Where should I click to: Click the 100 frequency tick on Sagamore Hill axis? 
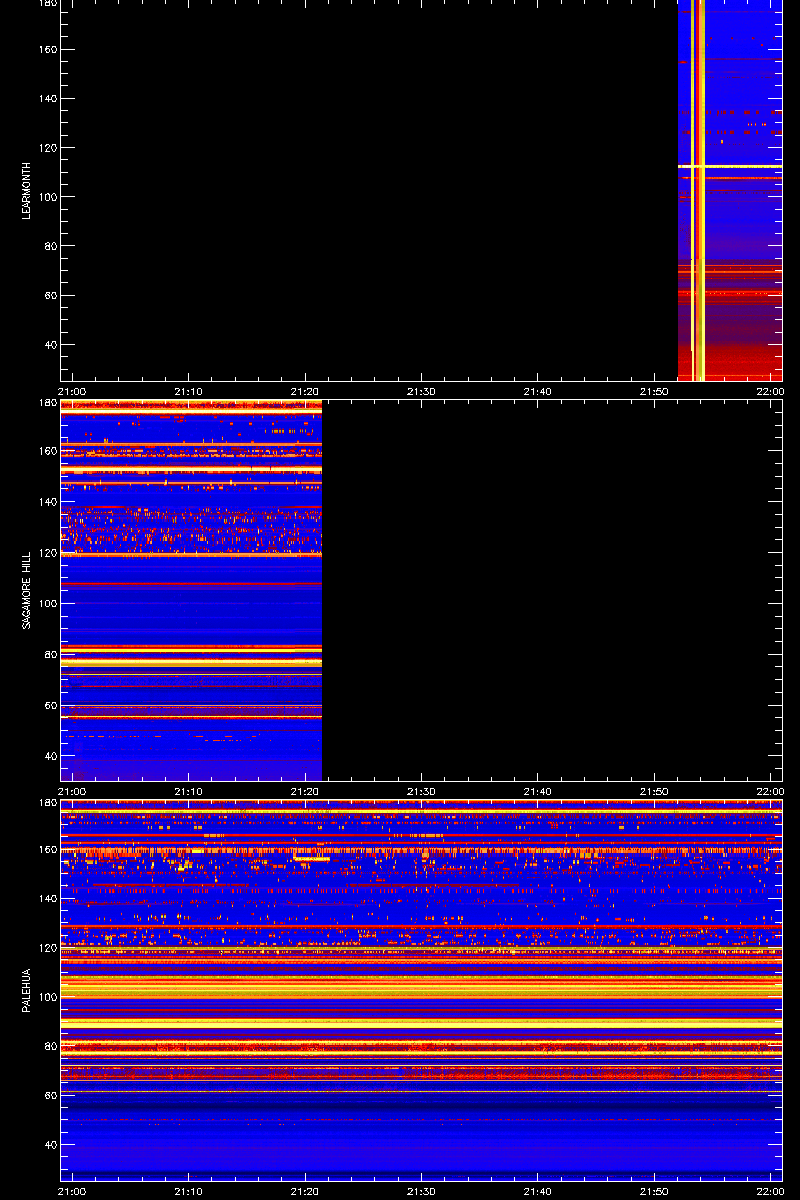point(47,604)
